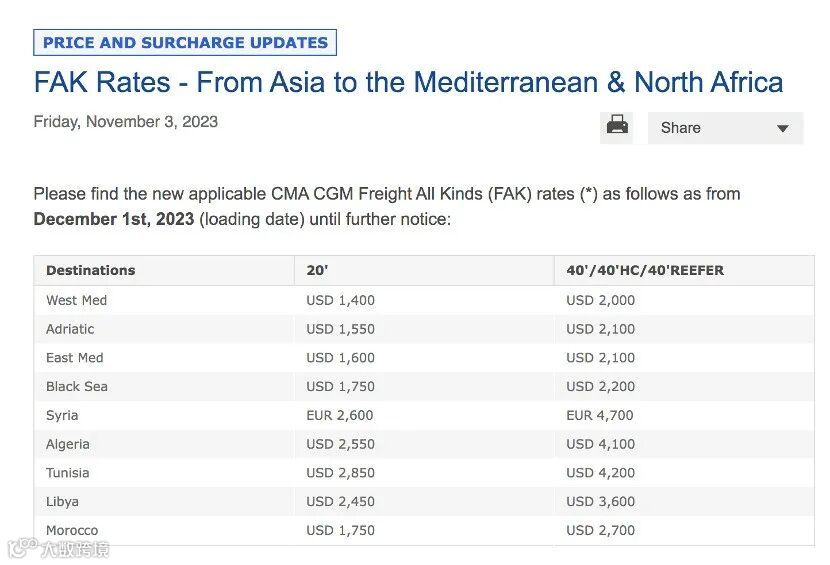Click the Black Sea destination cell
Viewport: 830px width, 565px height.
[77, 386]
